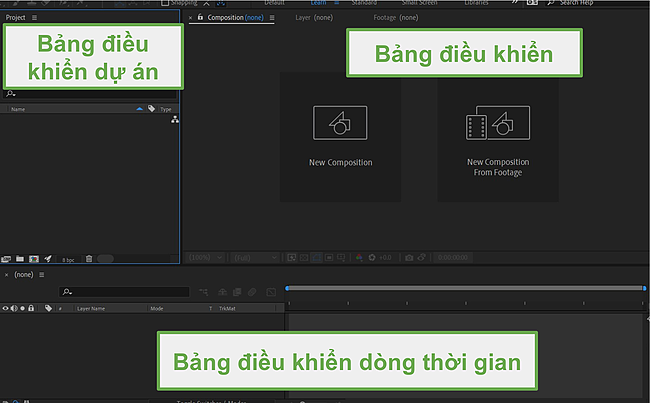Sort project items by Type column
650x403 pixels.
coord(166,109)
